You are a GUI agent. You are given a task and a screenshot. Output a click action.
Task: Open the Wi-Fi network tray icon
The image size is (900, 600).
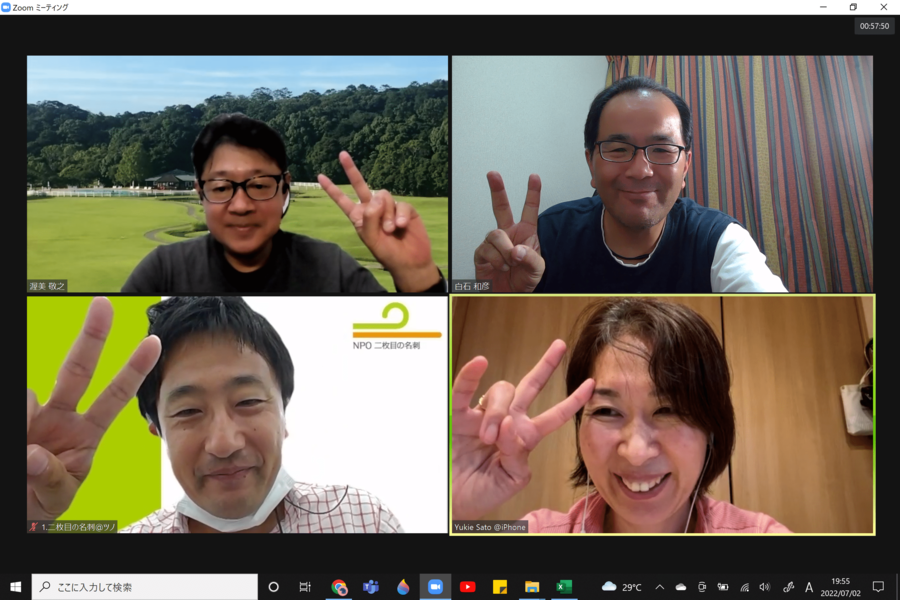coord(744,587)
